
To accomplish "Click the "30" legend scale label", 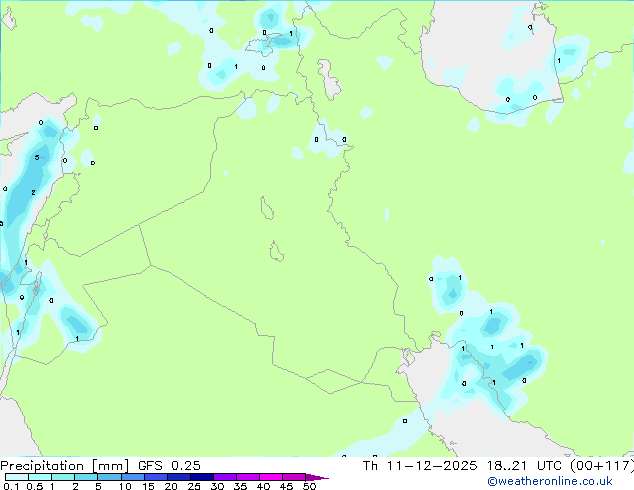I will click(218, 486).
